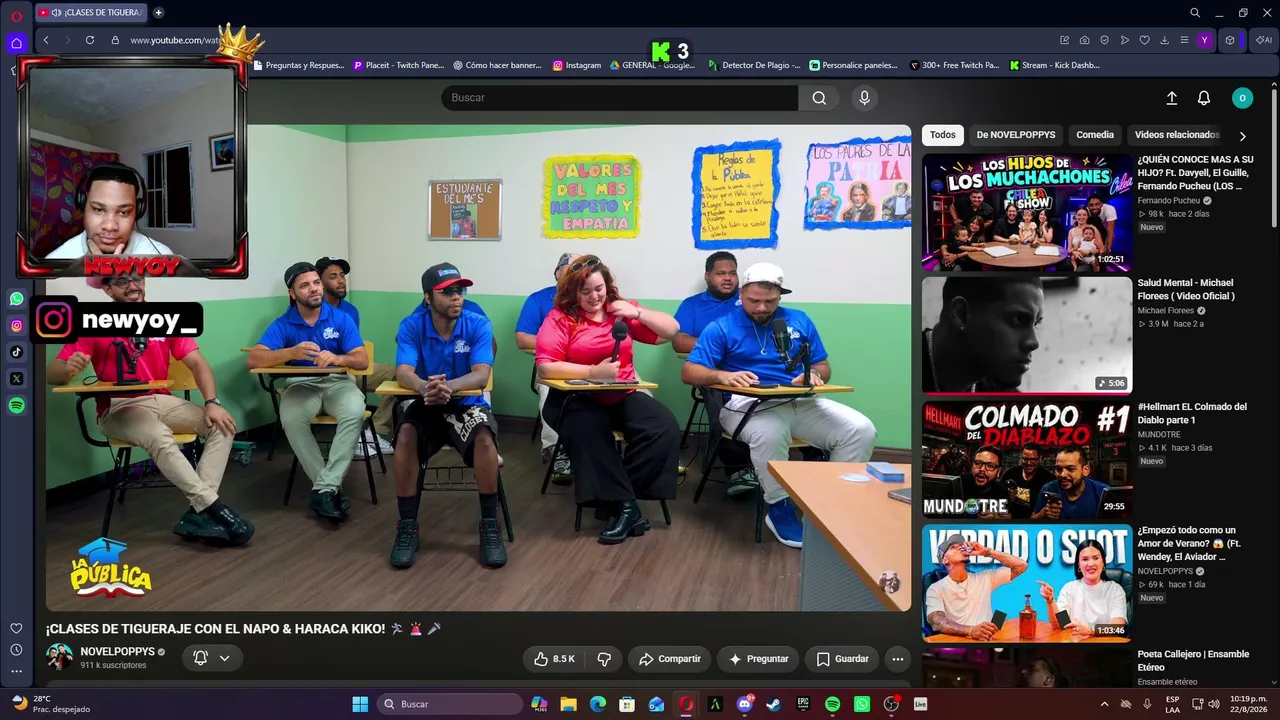This screenshot has height=720, width=1280.
Task: Open the X (Twitter) sidebar panel
Action: (16, 379)
